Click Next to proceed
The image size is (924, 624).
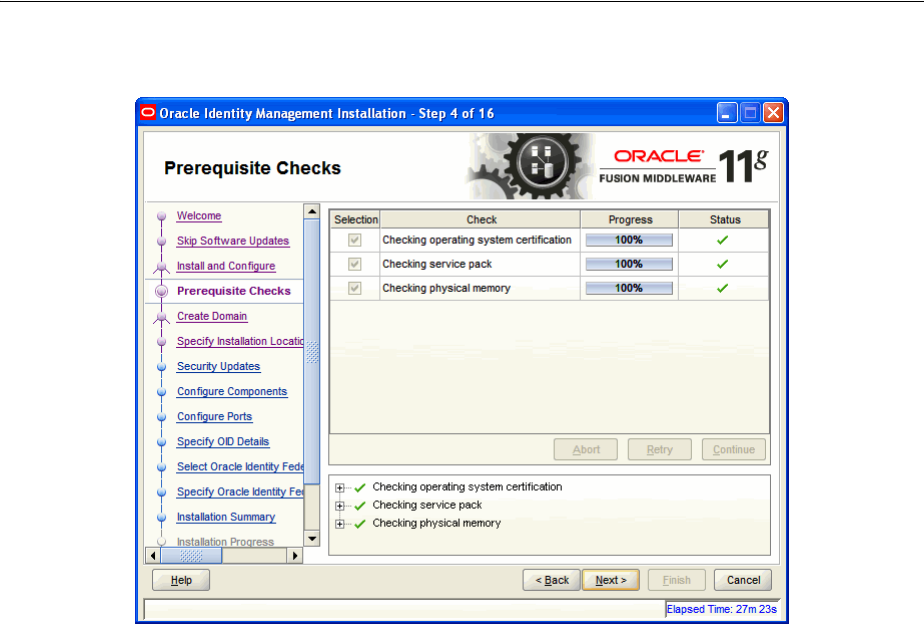click(x=611, y=580)
